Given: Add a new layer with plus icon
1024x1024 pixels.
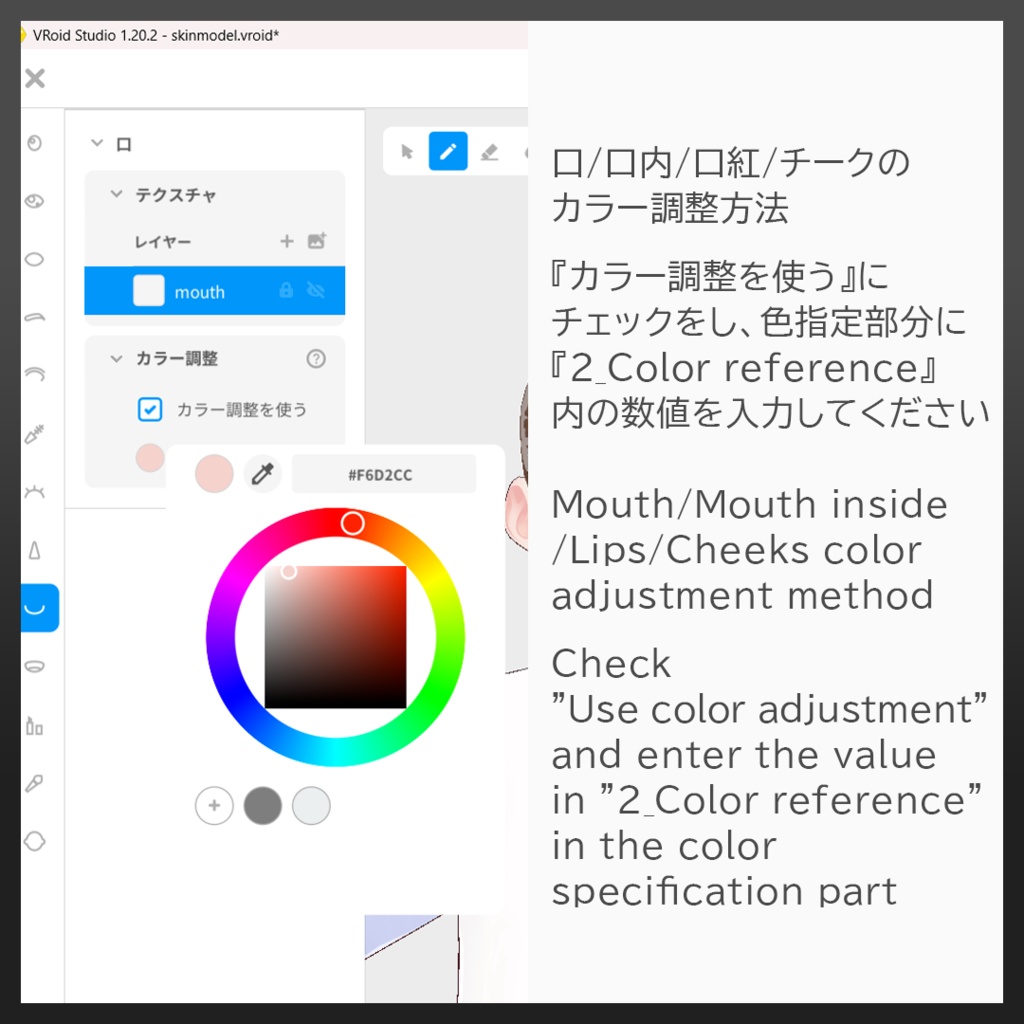Looking at the screenshot, I should click(287, 242).
